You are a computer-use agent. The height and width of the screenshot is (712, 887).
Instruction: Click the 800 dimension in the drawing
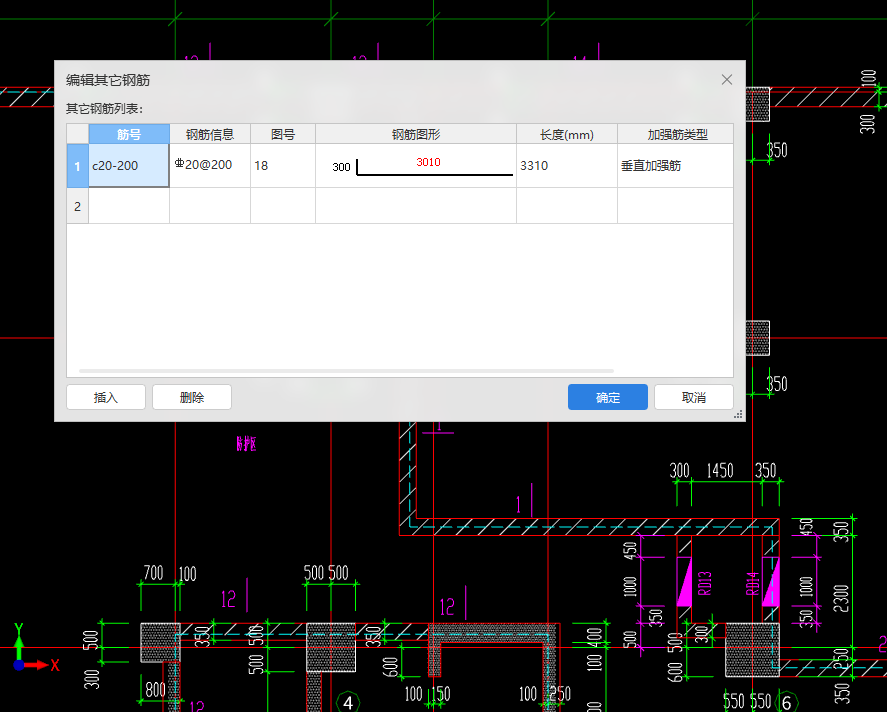[156, 689]
